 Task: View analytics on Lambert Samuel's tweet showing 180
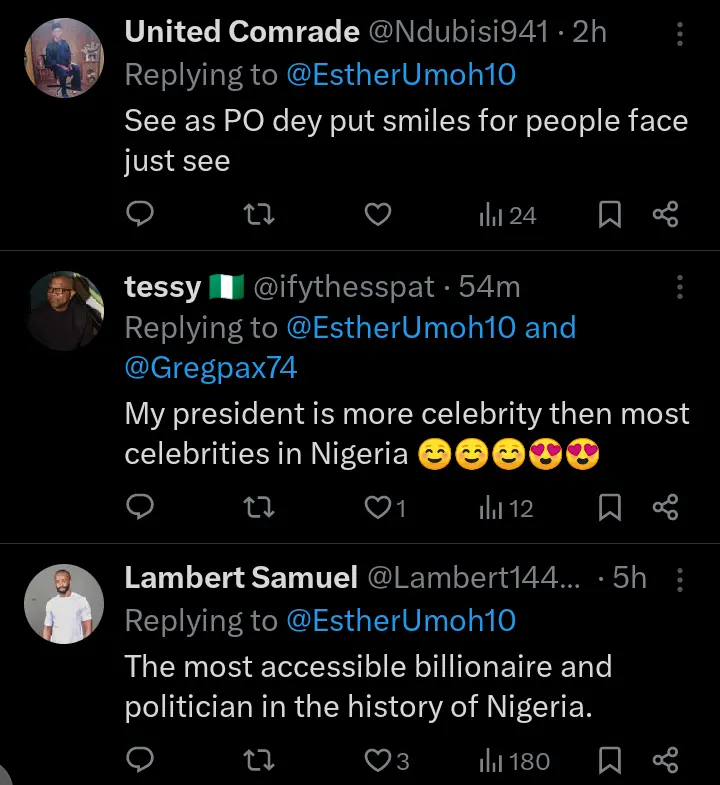pyautogui.click(x=513, y=761)
